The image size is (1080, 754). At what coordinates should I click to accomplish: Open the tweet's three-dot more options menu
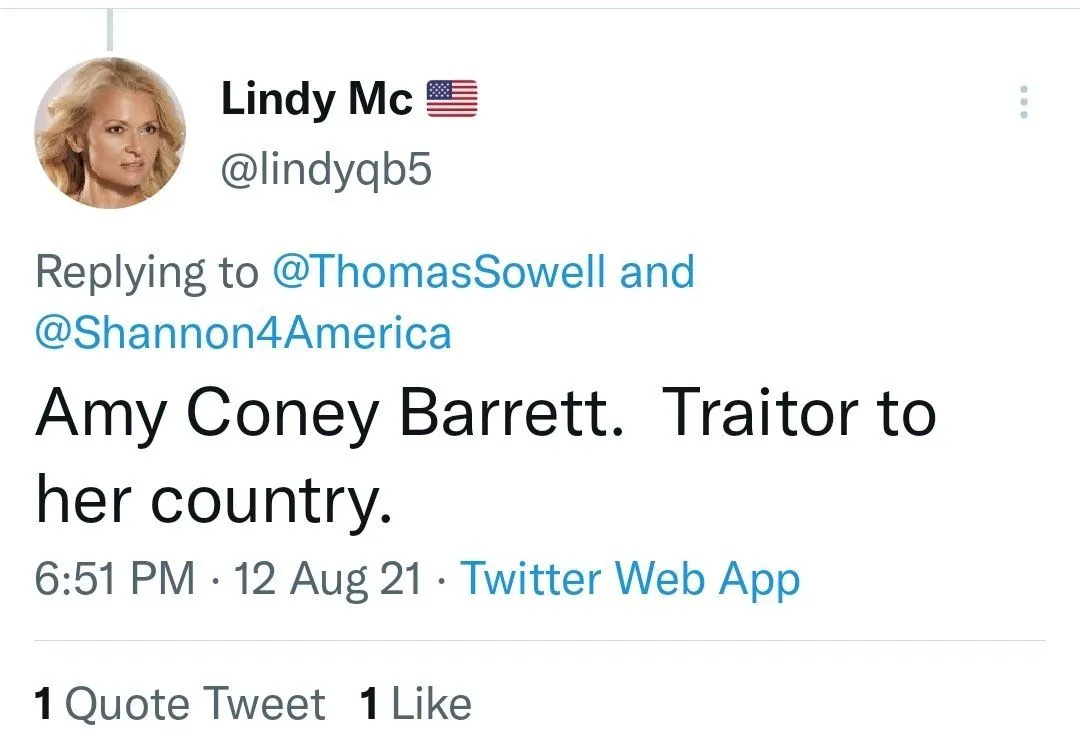pos(1022,103)
